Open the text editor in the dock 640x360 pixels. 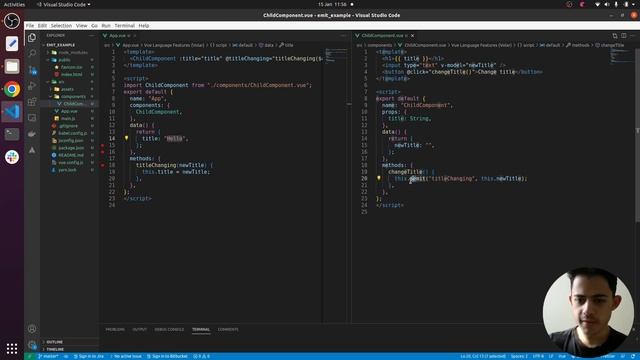coord(12,44)
